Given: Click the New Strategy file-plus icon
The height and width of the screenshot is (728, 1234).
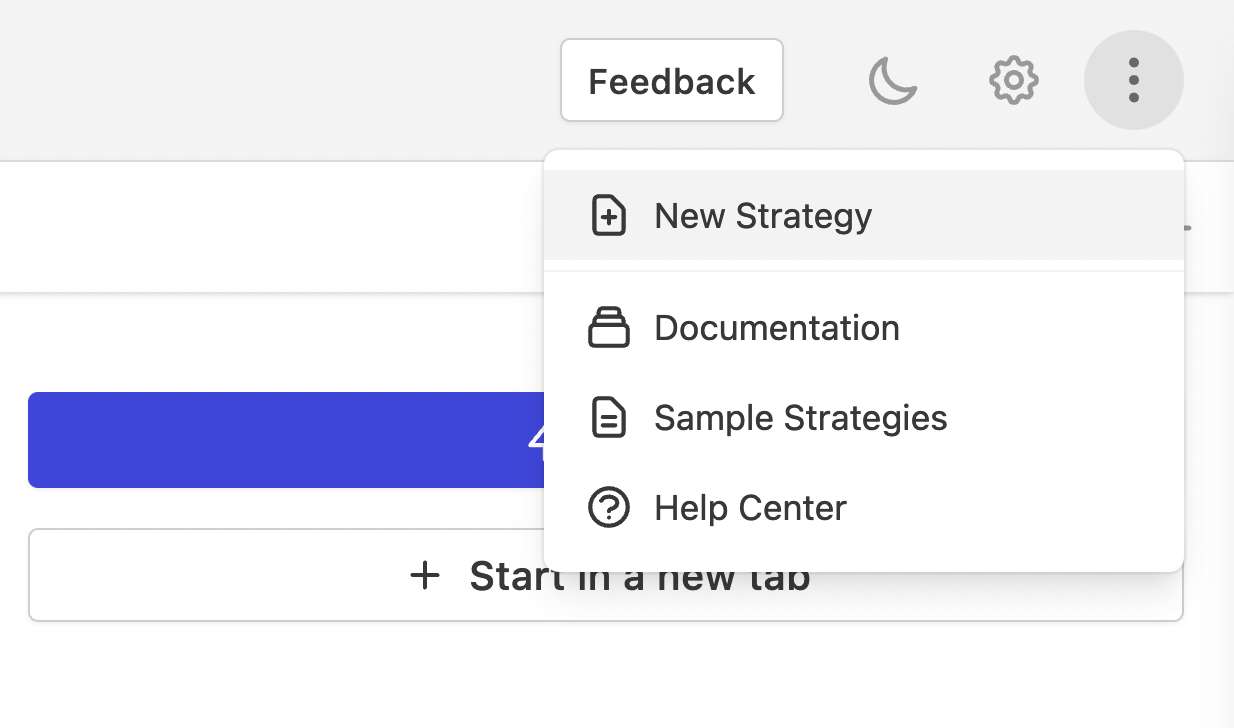Looking at the screenshot, I should [609, 216].
